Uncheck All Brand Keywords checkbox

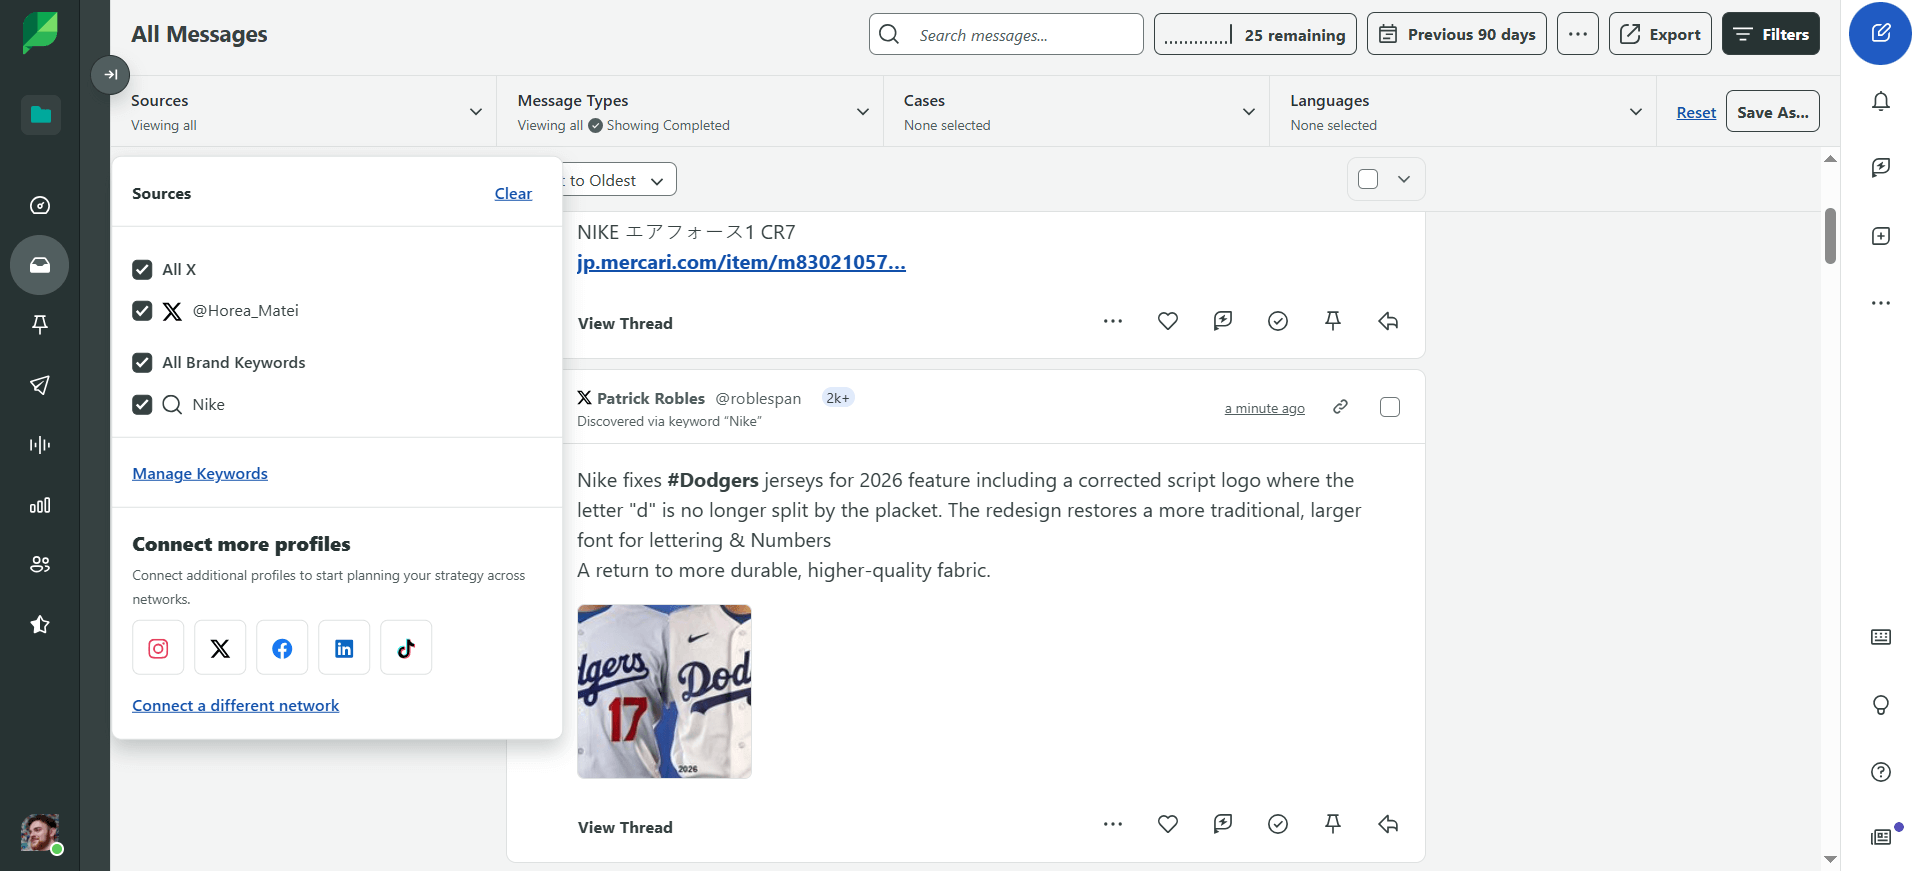click(142, 363)
